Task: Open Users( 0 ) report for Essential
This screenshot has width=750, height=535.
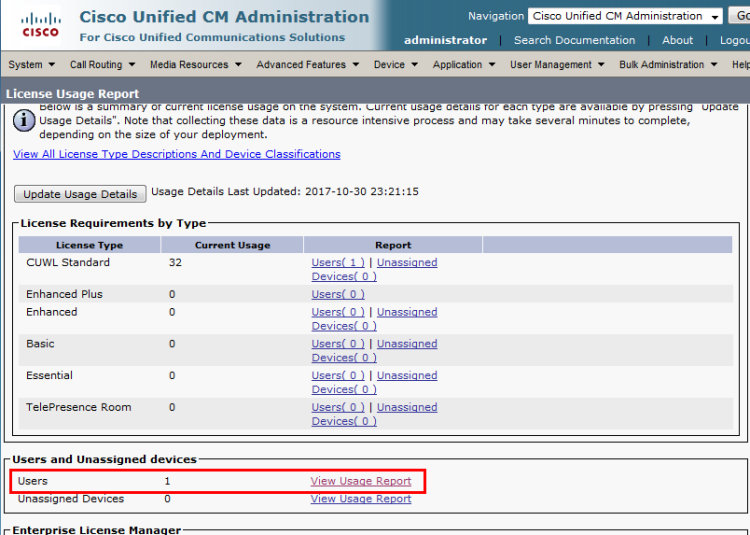Action: click(338, 376)
